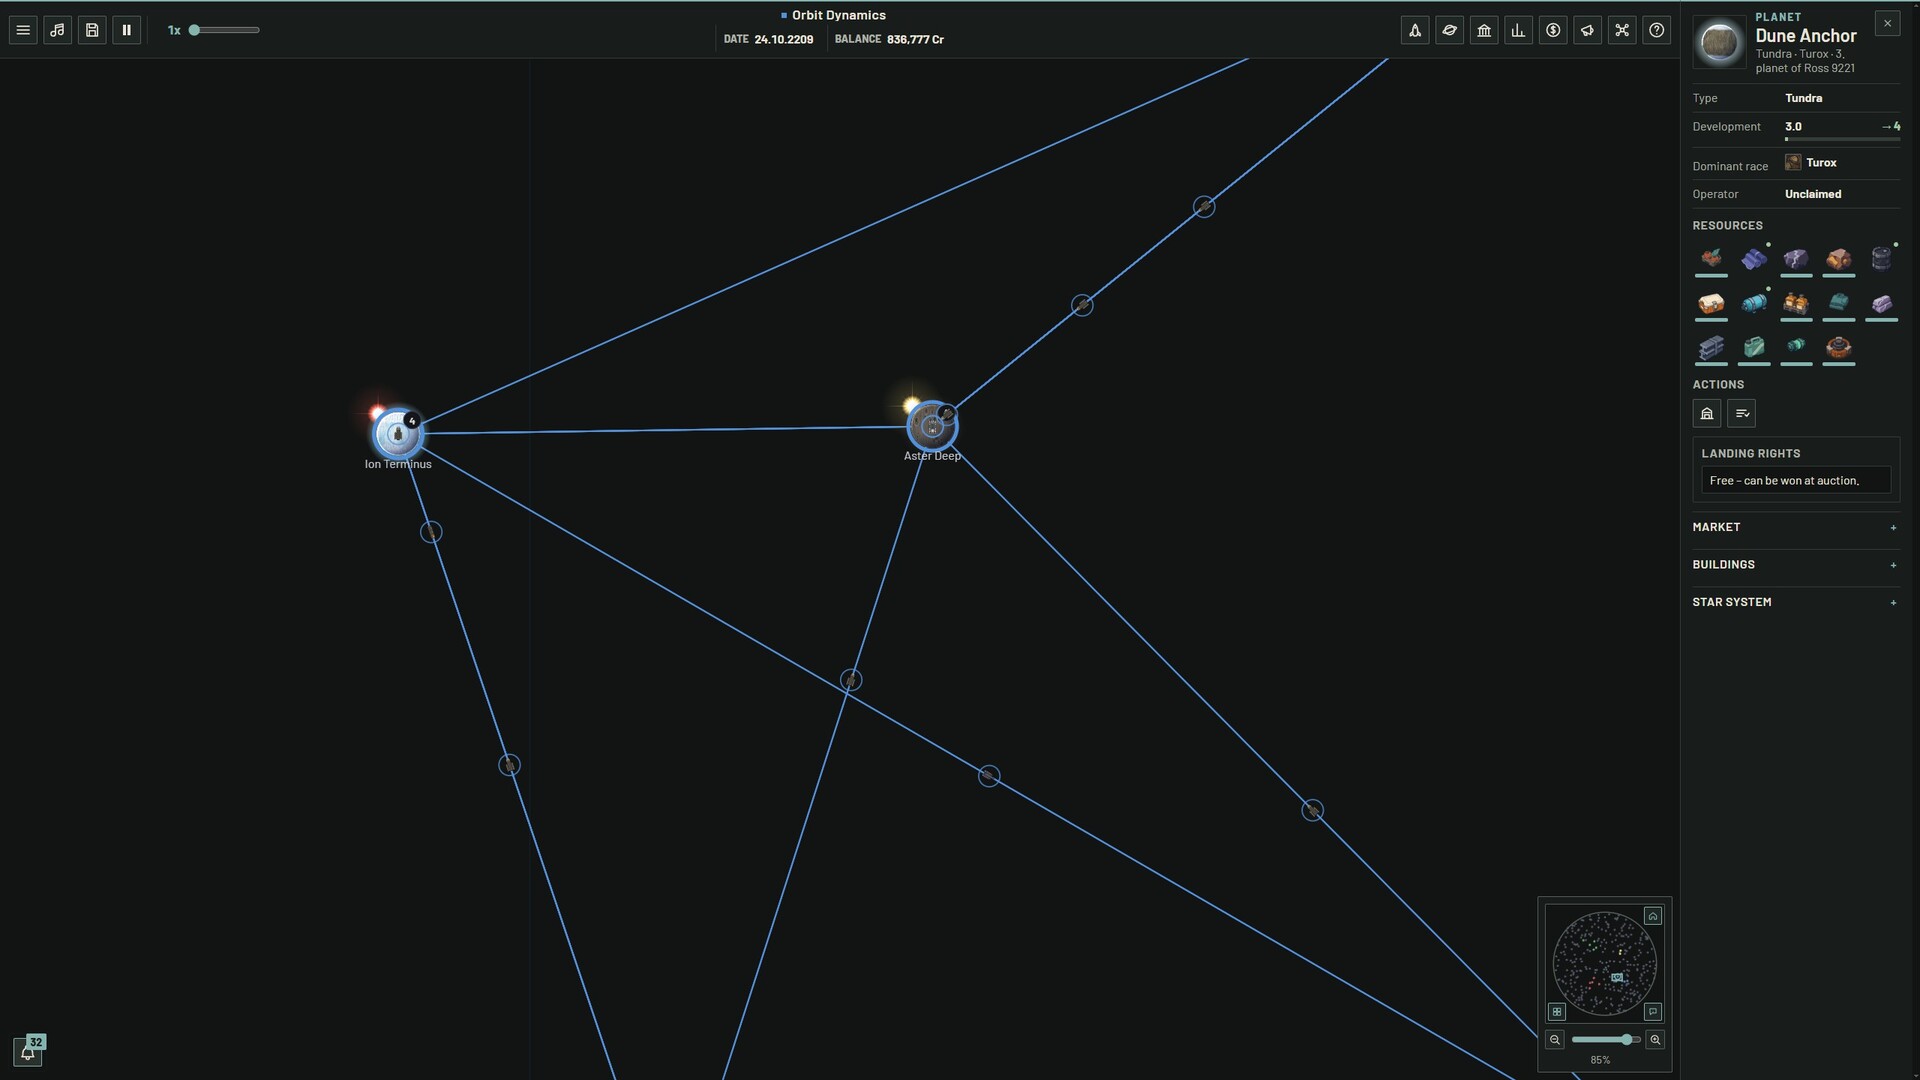Open the ships rocket icon
Viewport: 1920px width, 1080px height.
coord(1415,30)
